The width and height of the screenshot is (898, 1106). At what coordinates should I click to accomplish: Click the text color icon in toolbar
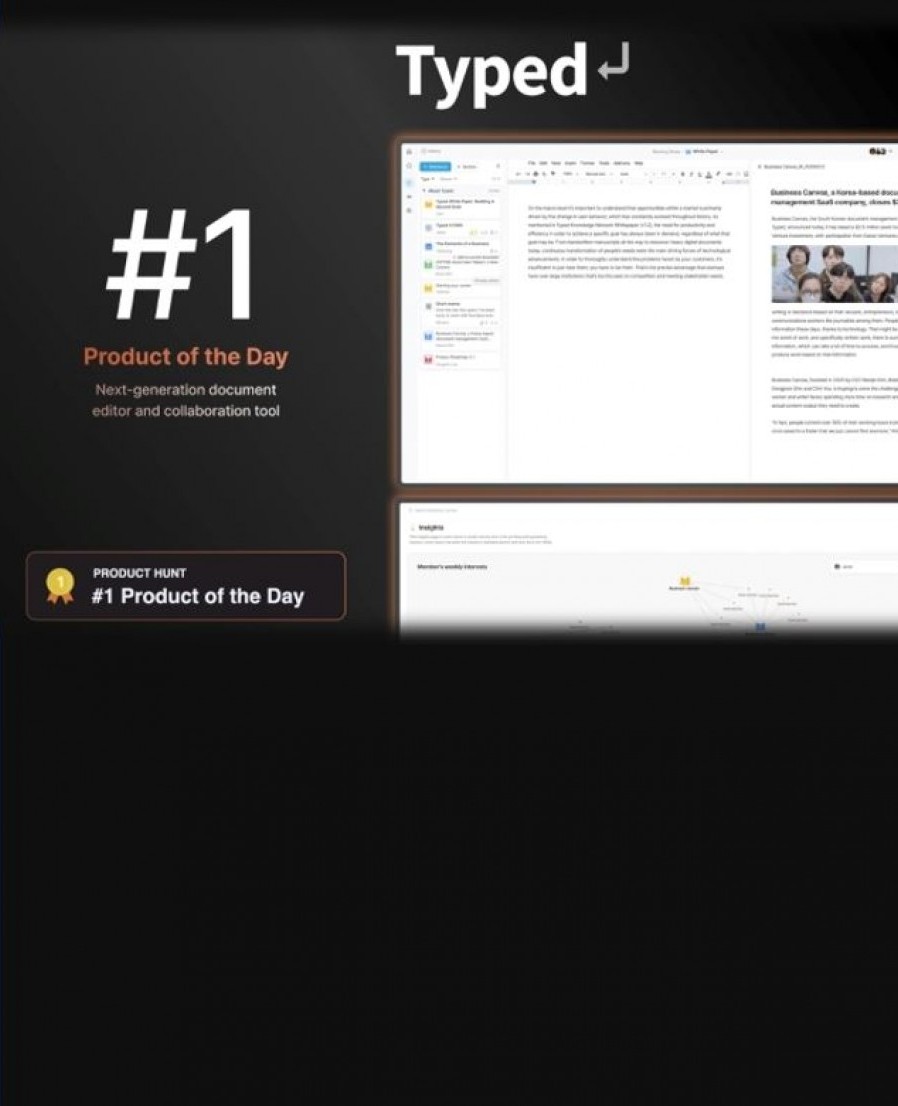pyautogui.click(x=709, y=174)
